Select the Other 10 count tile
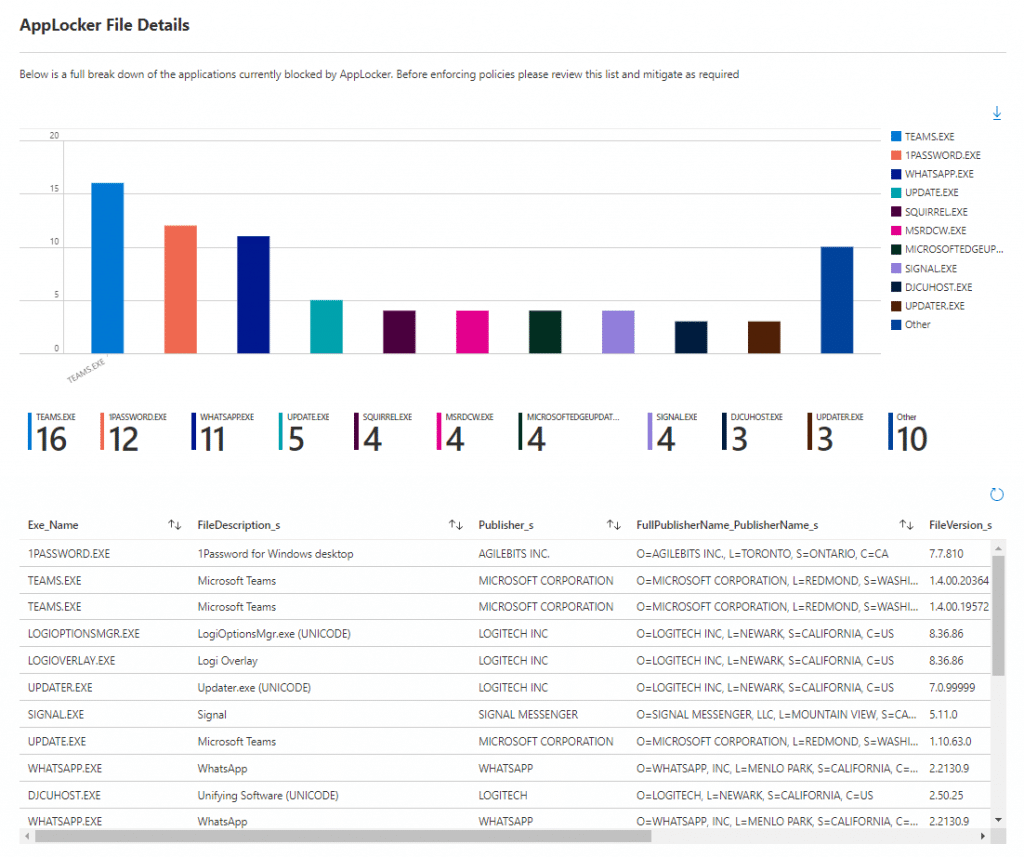 pyautogui.click(x=908, y=432)
